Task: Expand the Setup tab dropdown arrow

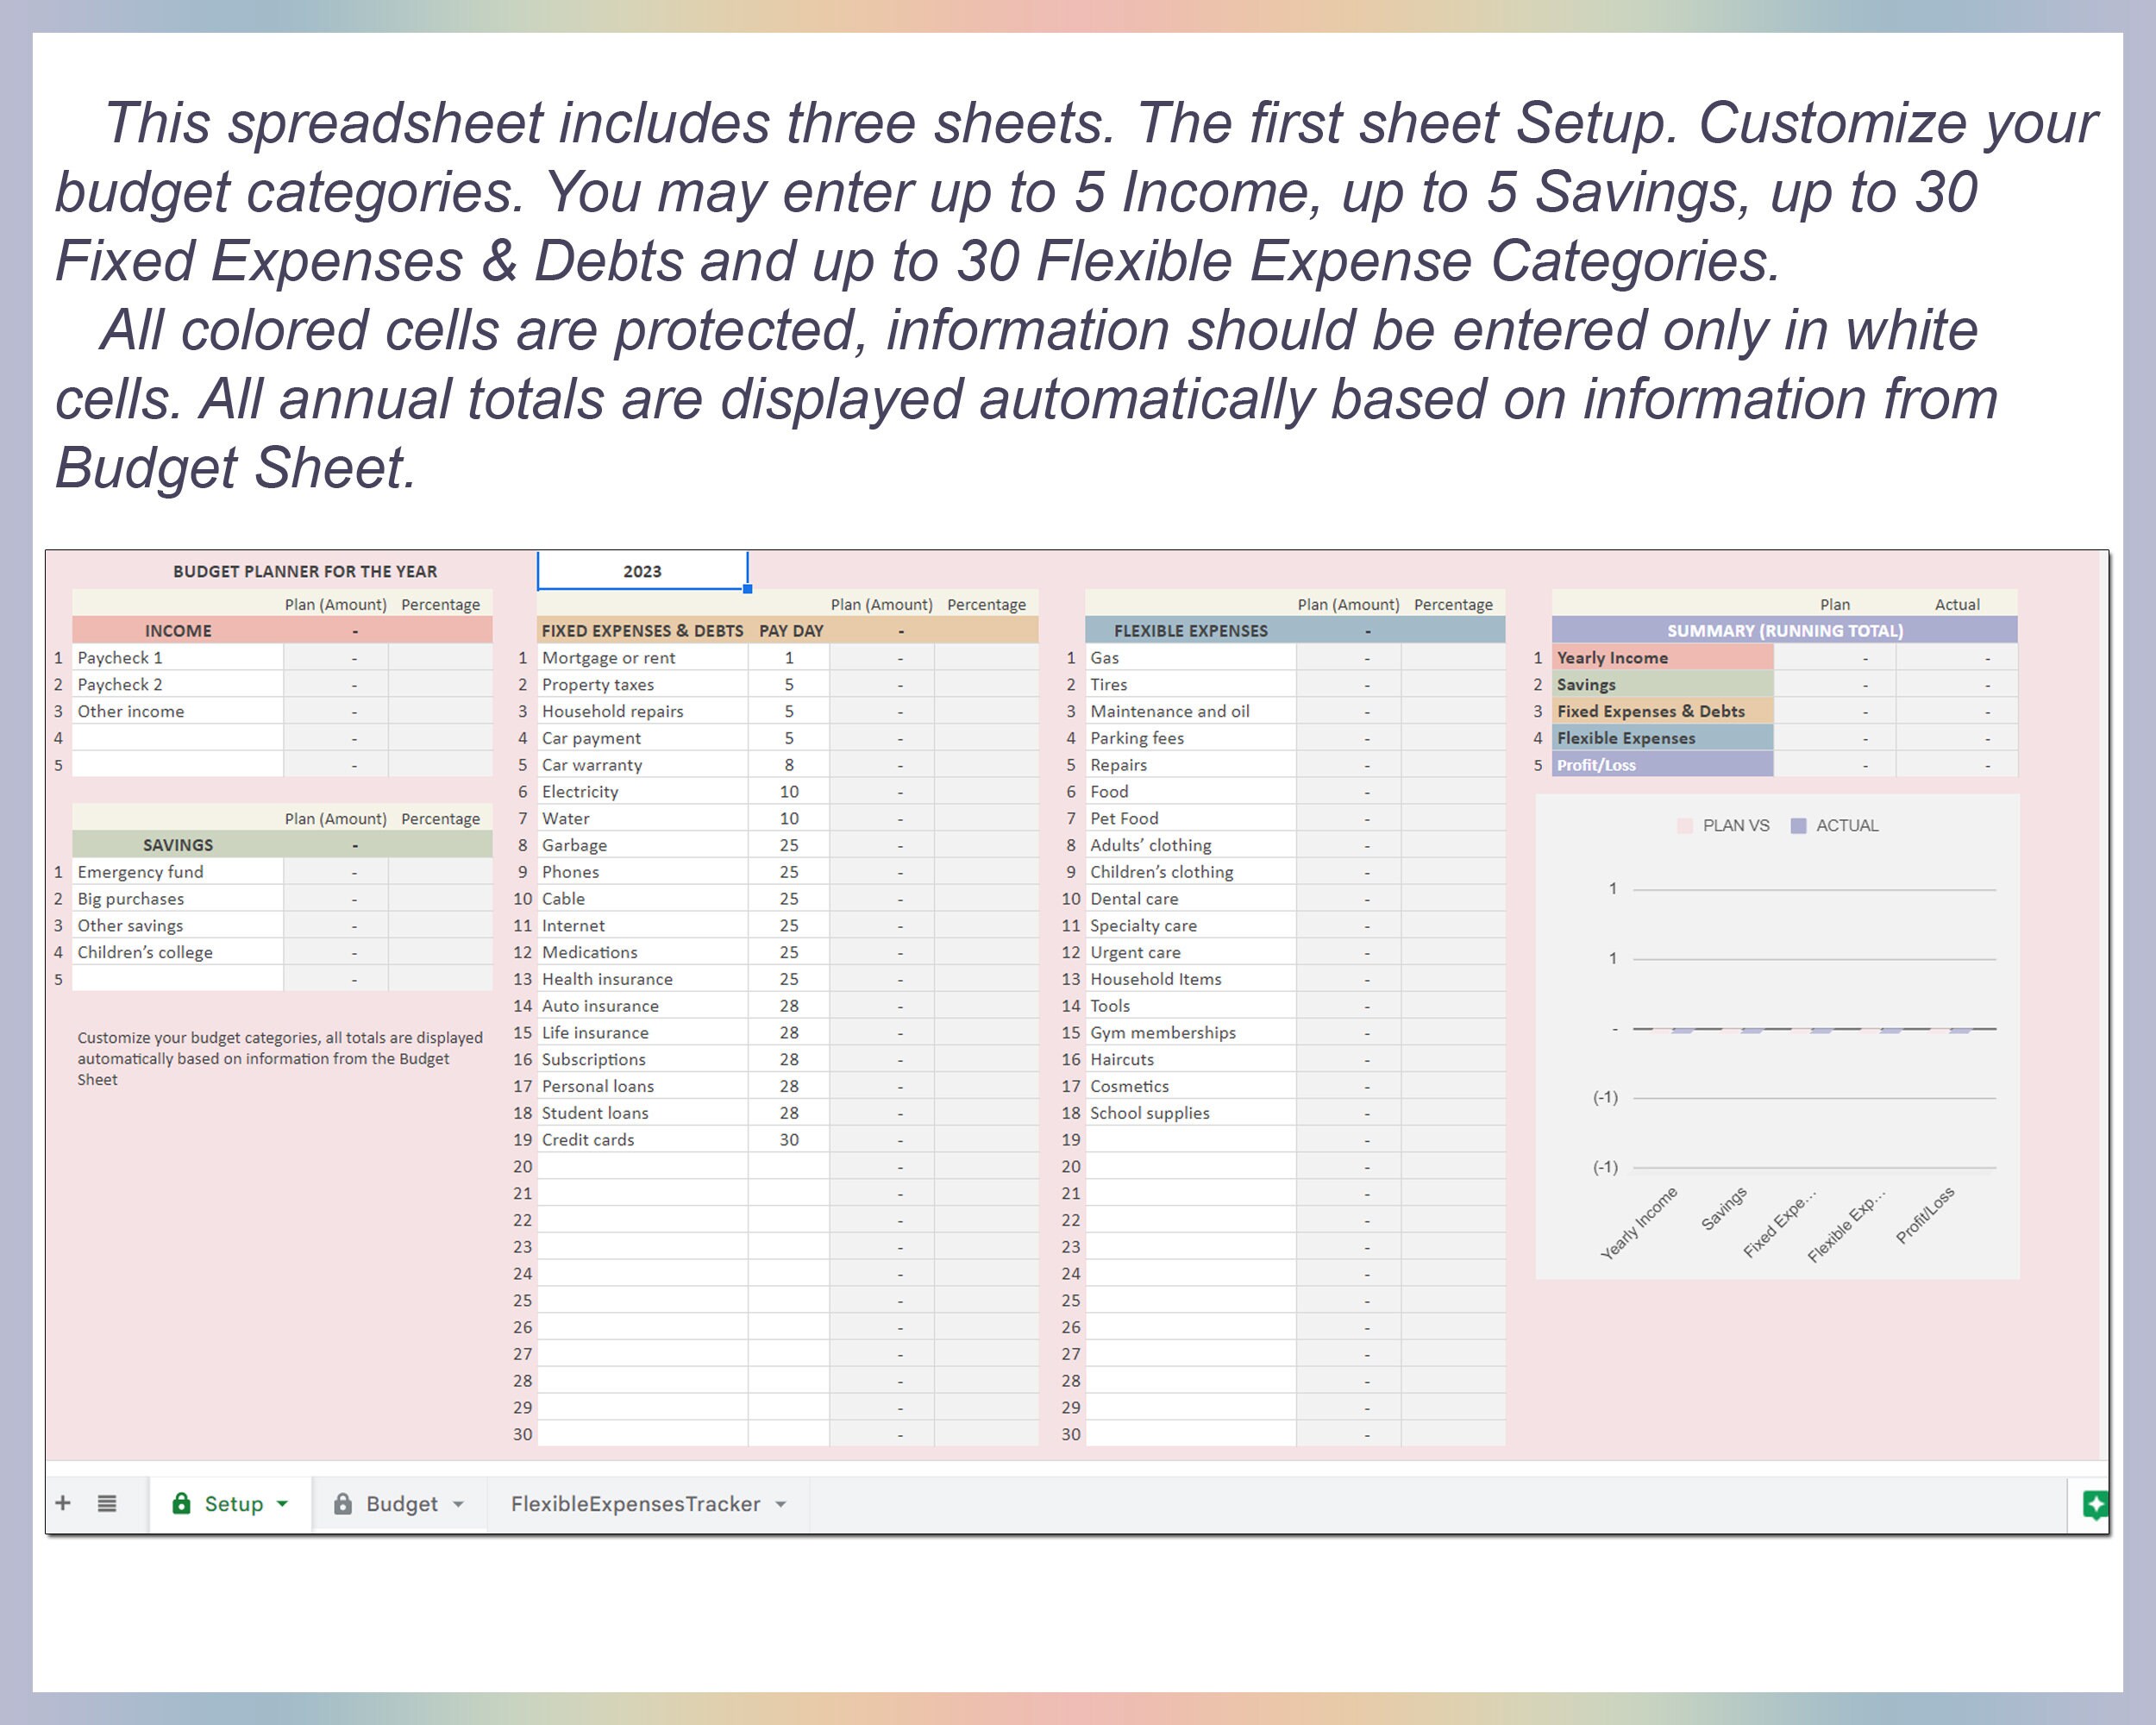Action: pos(281,1503)
